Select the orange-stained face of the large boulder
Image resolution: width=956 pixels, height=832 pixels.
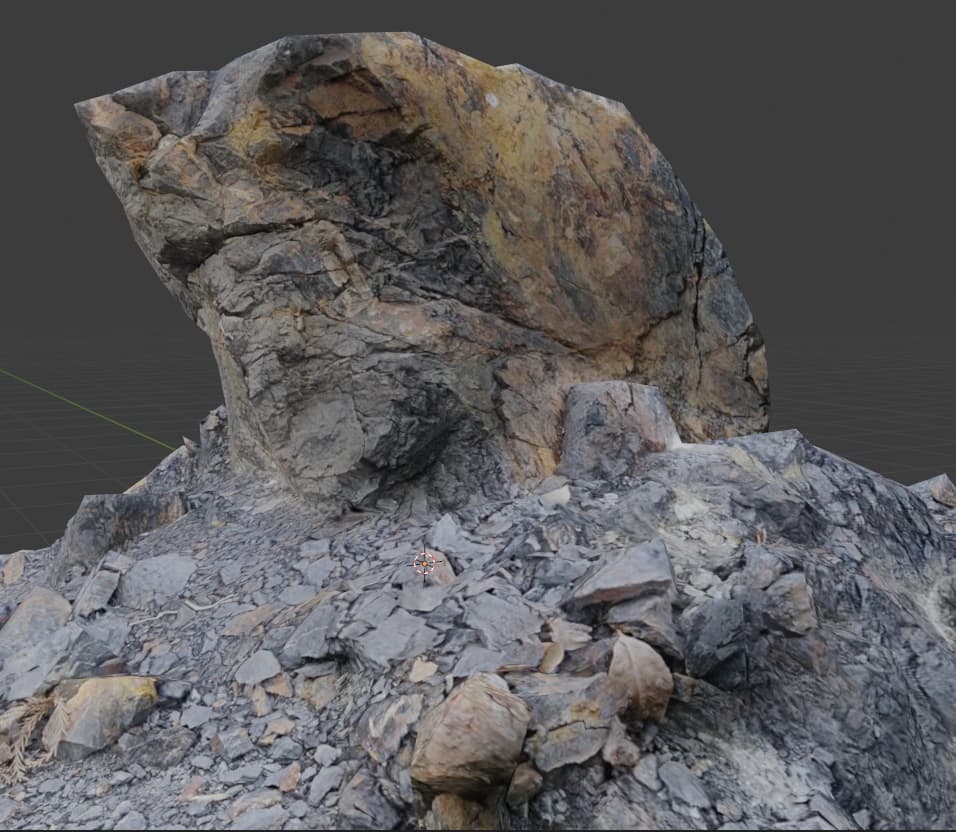point(560,200)
